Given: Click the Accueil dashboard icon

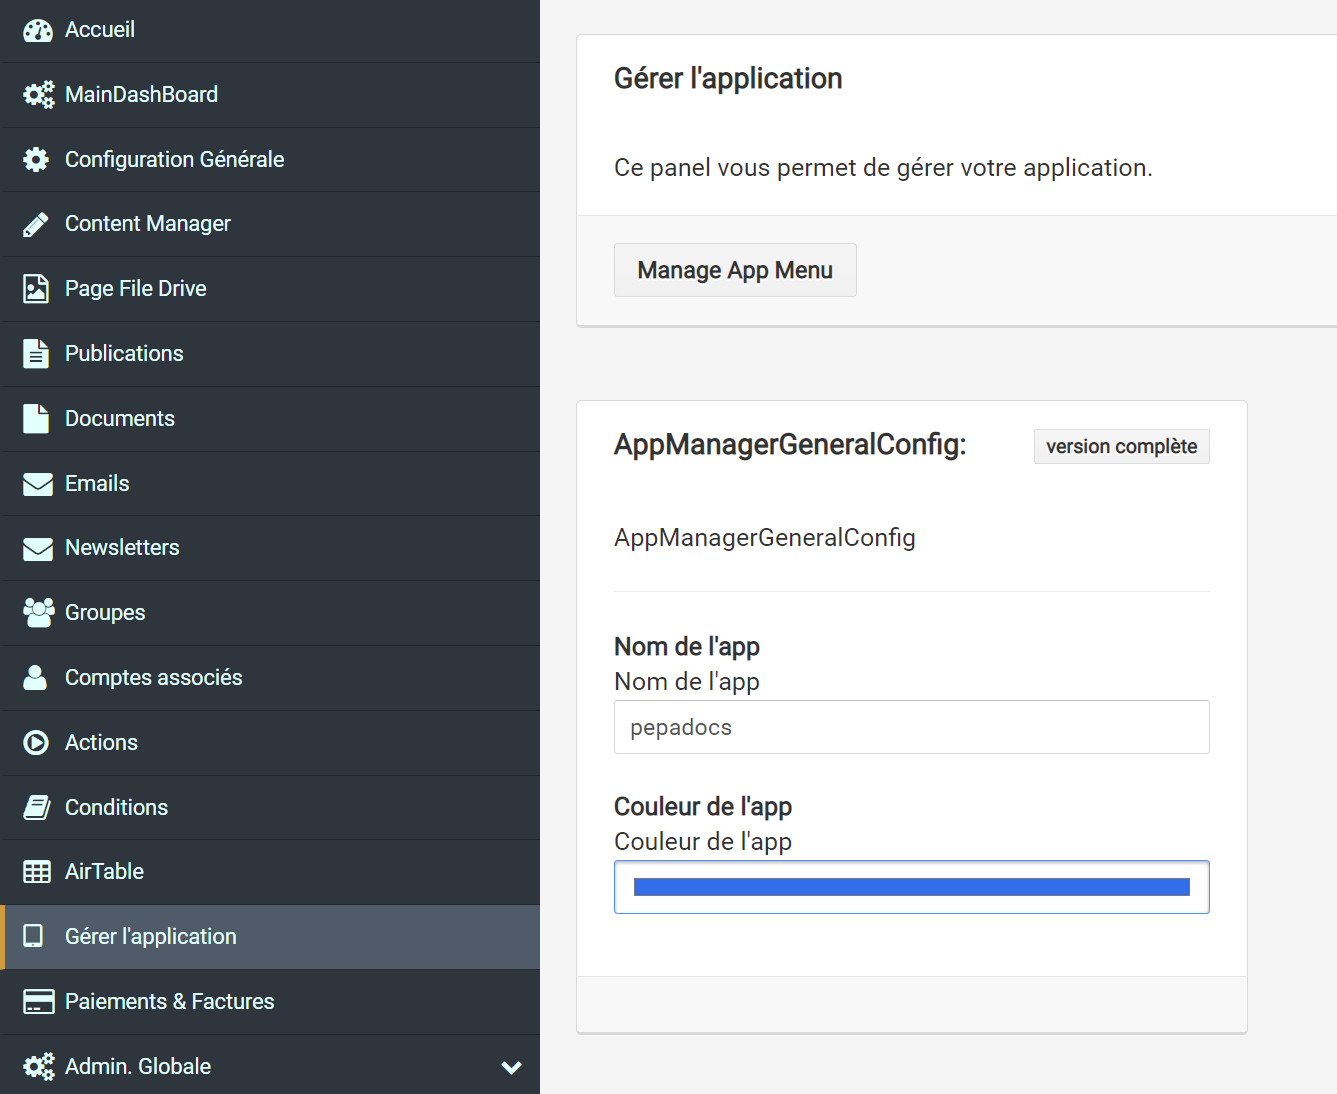Looking at the screenshot, I should (37, 31).
